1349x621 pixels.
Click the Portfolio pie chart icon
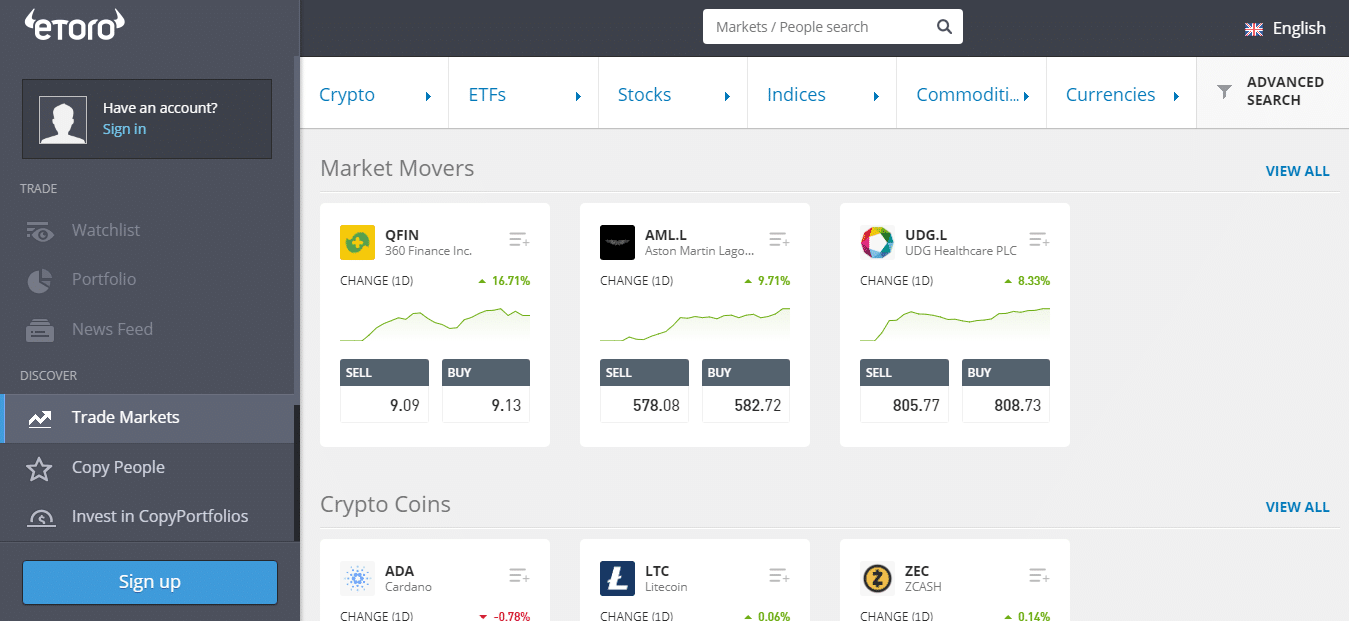coord(39,280)
